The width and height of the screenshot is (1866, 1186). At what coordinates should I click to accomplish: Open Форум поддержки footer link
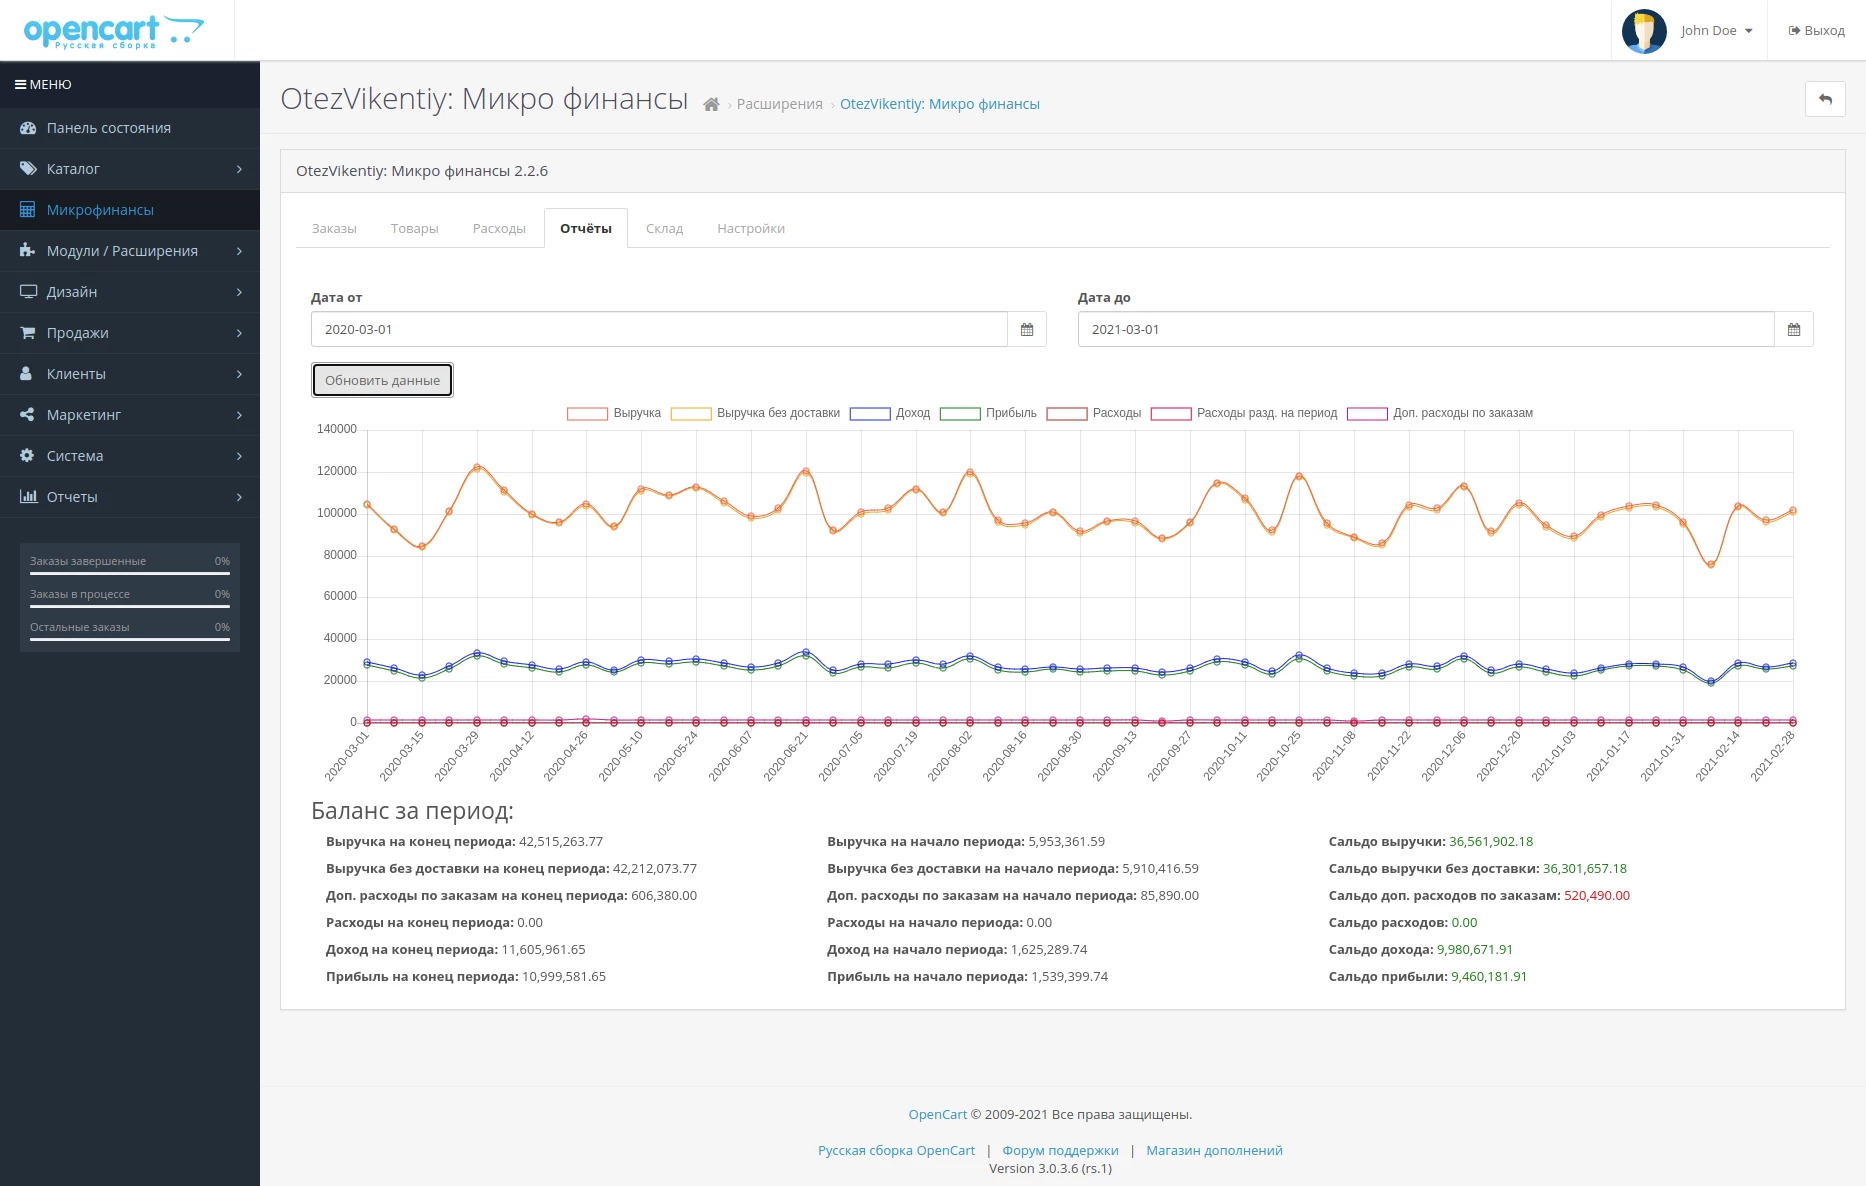pos(1060,1150)
